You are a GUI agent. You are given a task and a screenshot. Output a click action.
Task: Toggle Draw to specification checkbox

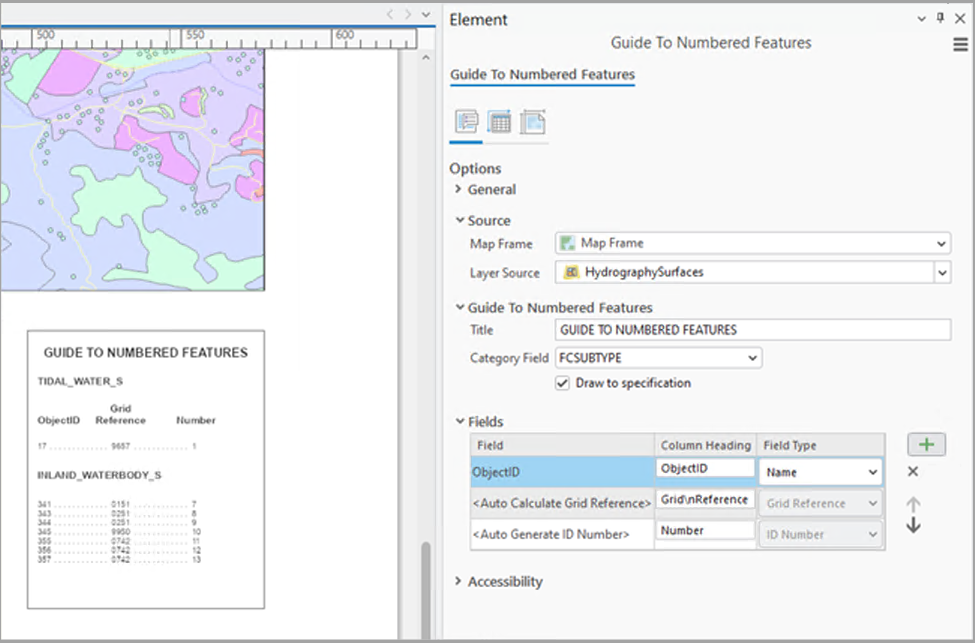click(x=562, y=383)
